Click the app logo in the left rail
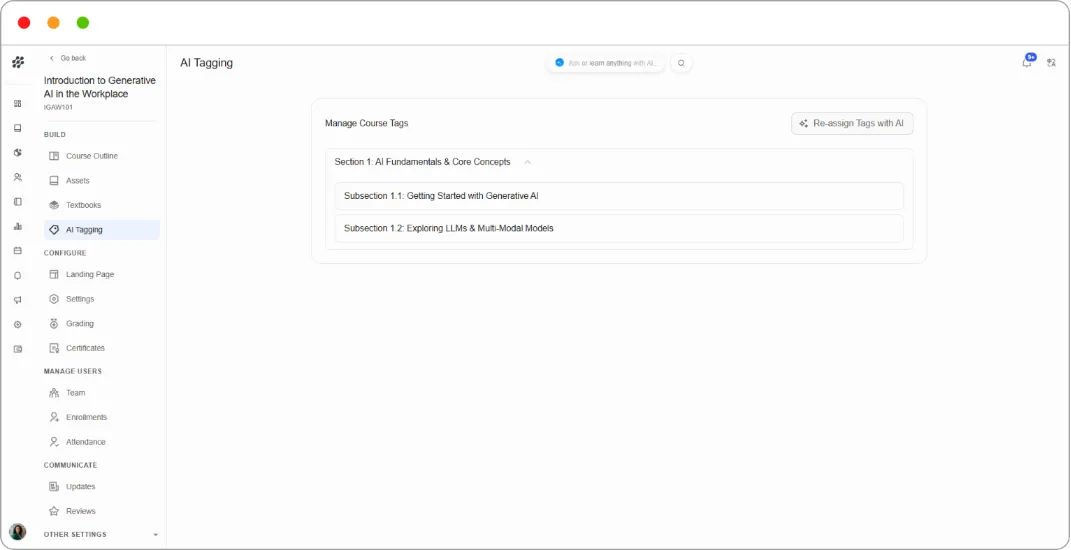 pos(18,62)
